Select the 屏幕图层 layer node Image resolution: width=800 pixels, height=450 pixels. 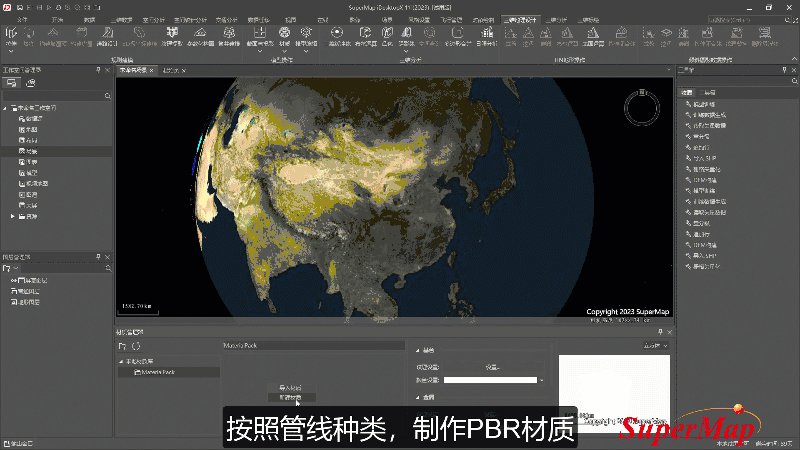click(29, 281)
